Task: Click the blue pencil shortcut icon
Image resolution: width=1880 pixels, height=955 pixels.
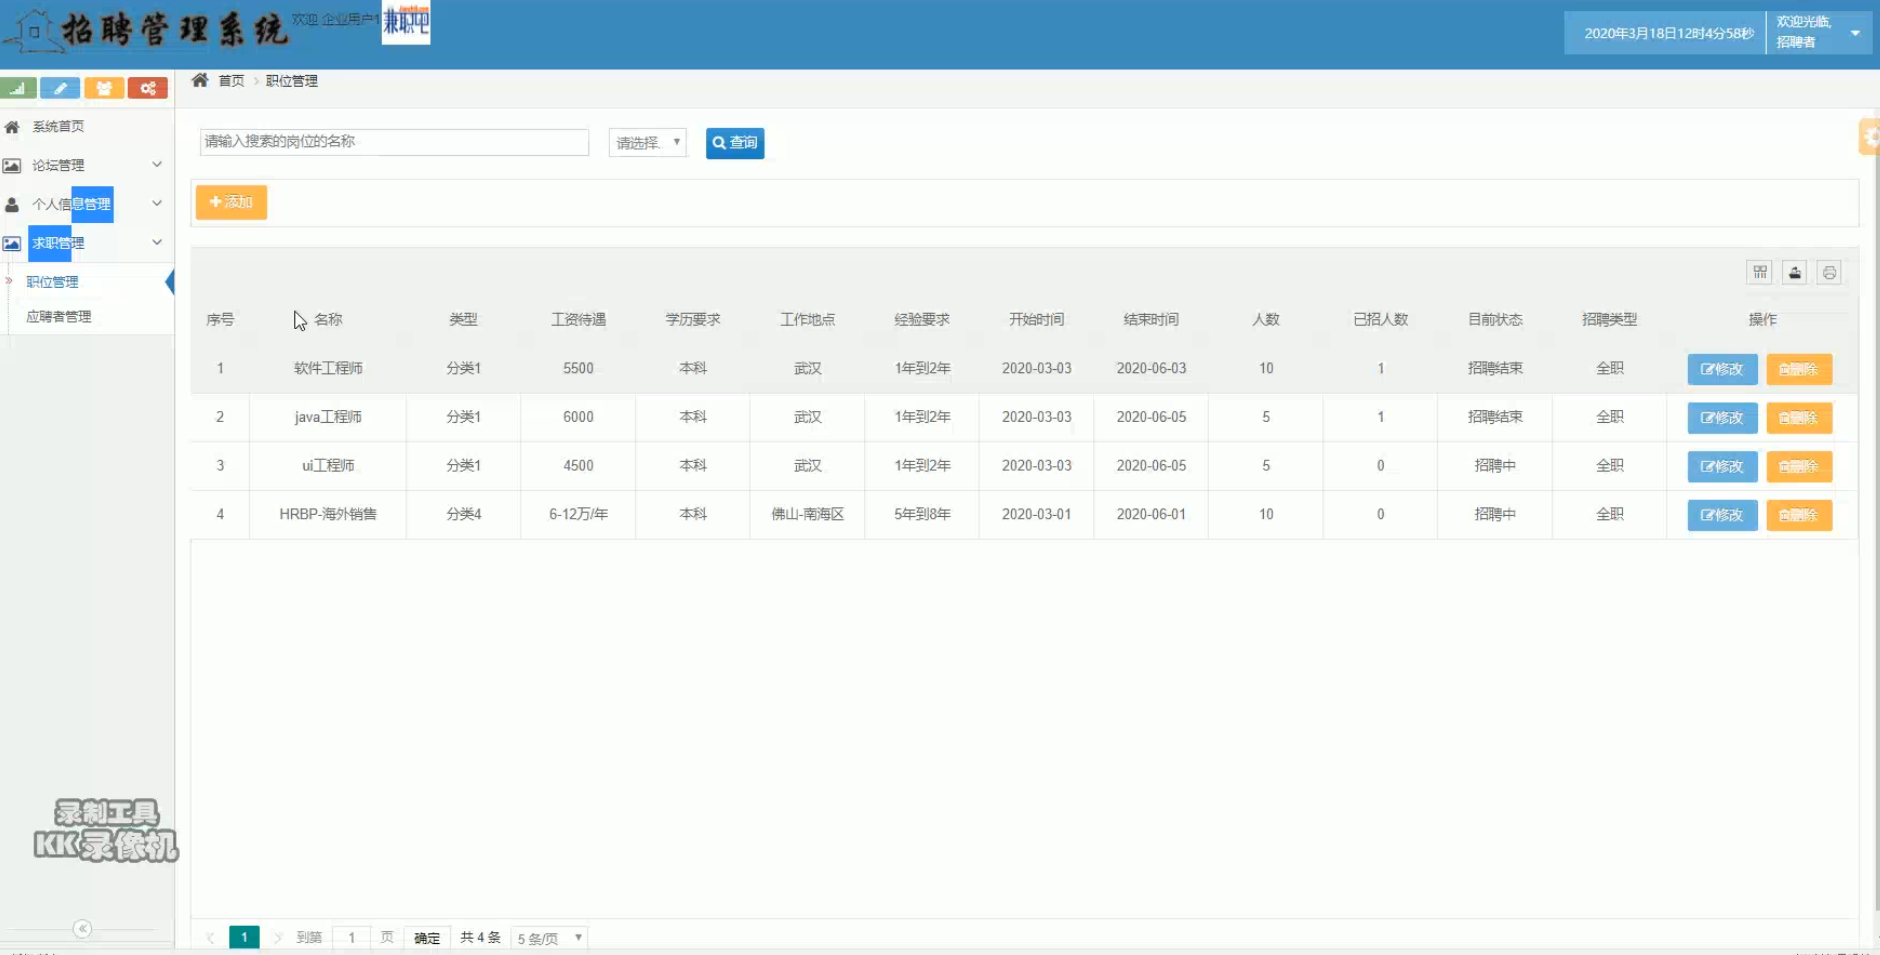Action: [60, 88]
